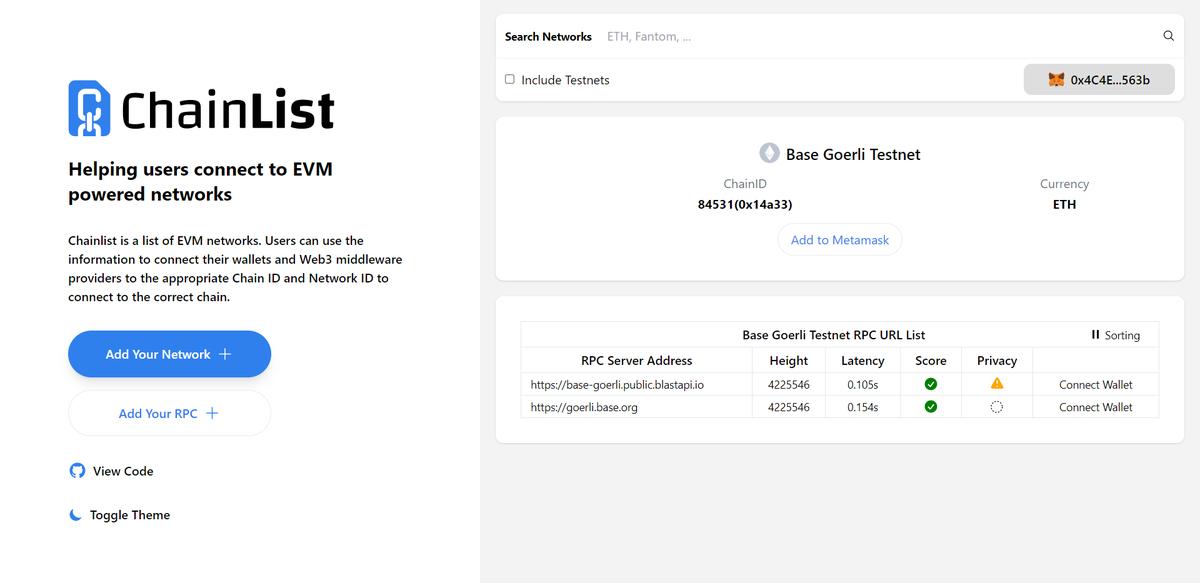Click the 0.105s latency value

[x=863, y=384]
